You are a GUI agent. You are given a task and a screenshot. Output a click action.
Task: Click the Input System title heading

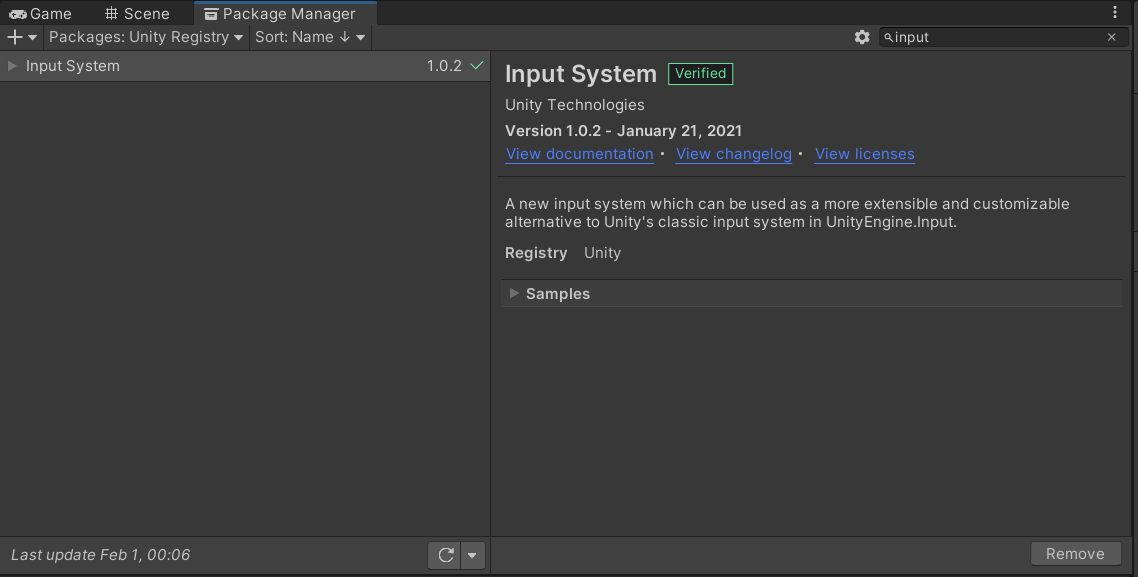coord(581,74)
